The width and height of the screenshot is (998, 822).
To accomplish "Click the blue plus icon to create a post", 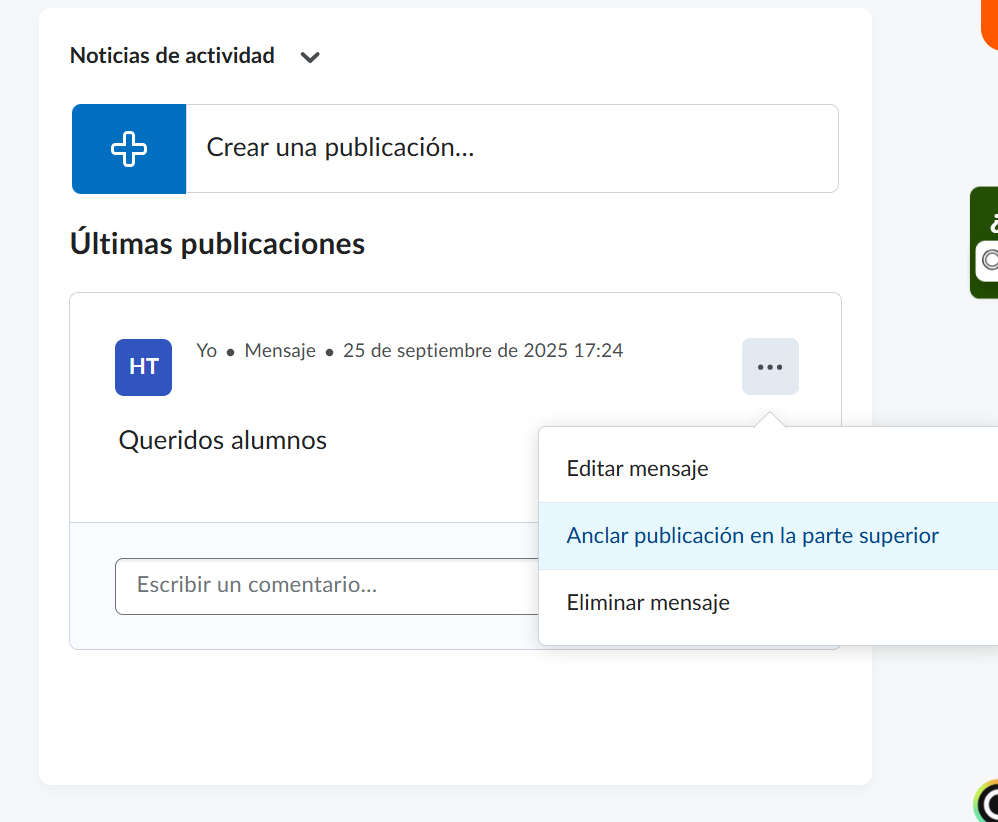I will [x=129, y=149].
